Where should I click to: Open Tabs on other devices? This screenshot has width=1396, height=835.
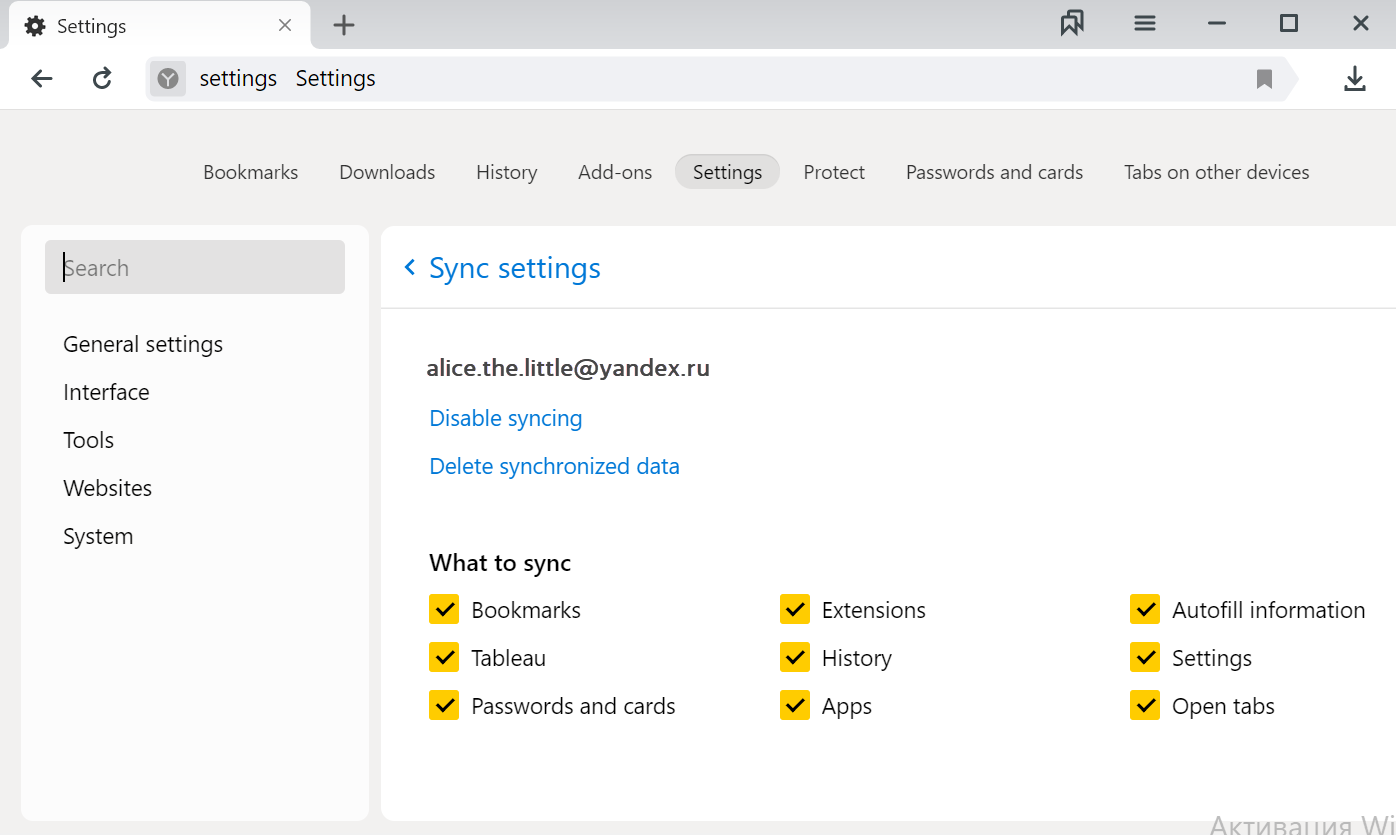click(x=1216, y=172)
